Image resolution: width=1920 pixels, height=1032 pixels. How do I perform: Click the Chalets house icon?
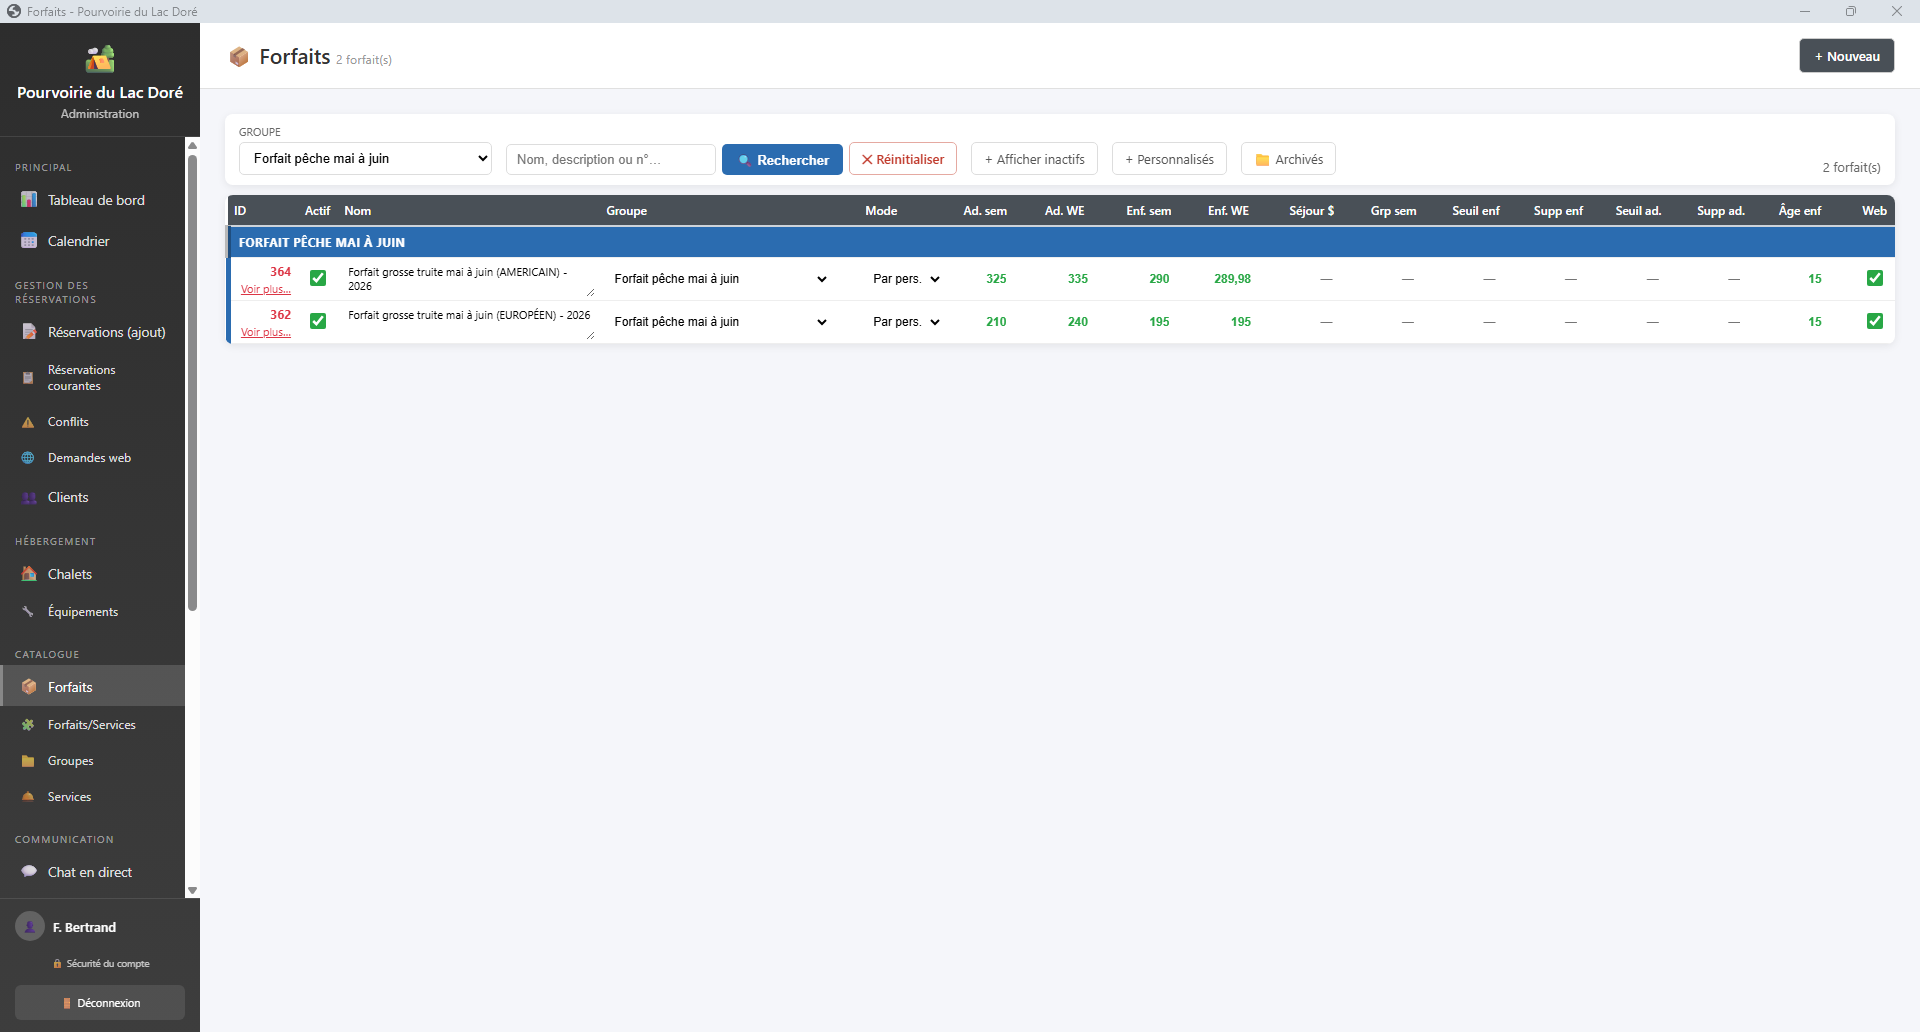click(29, 574)
